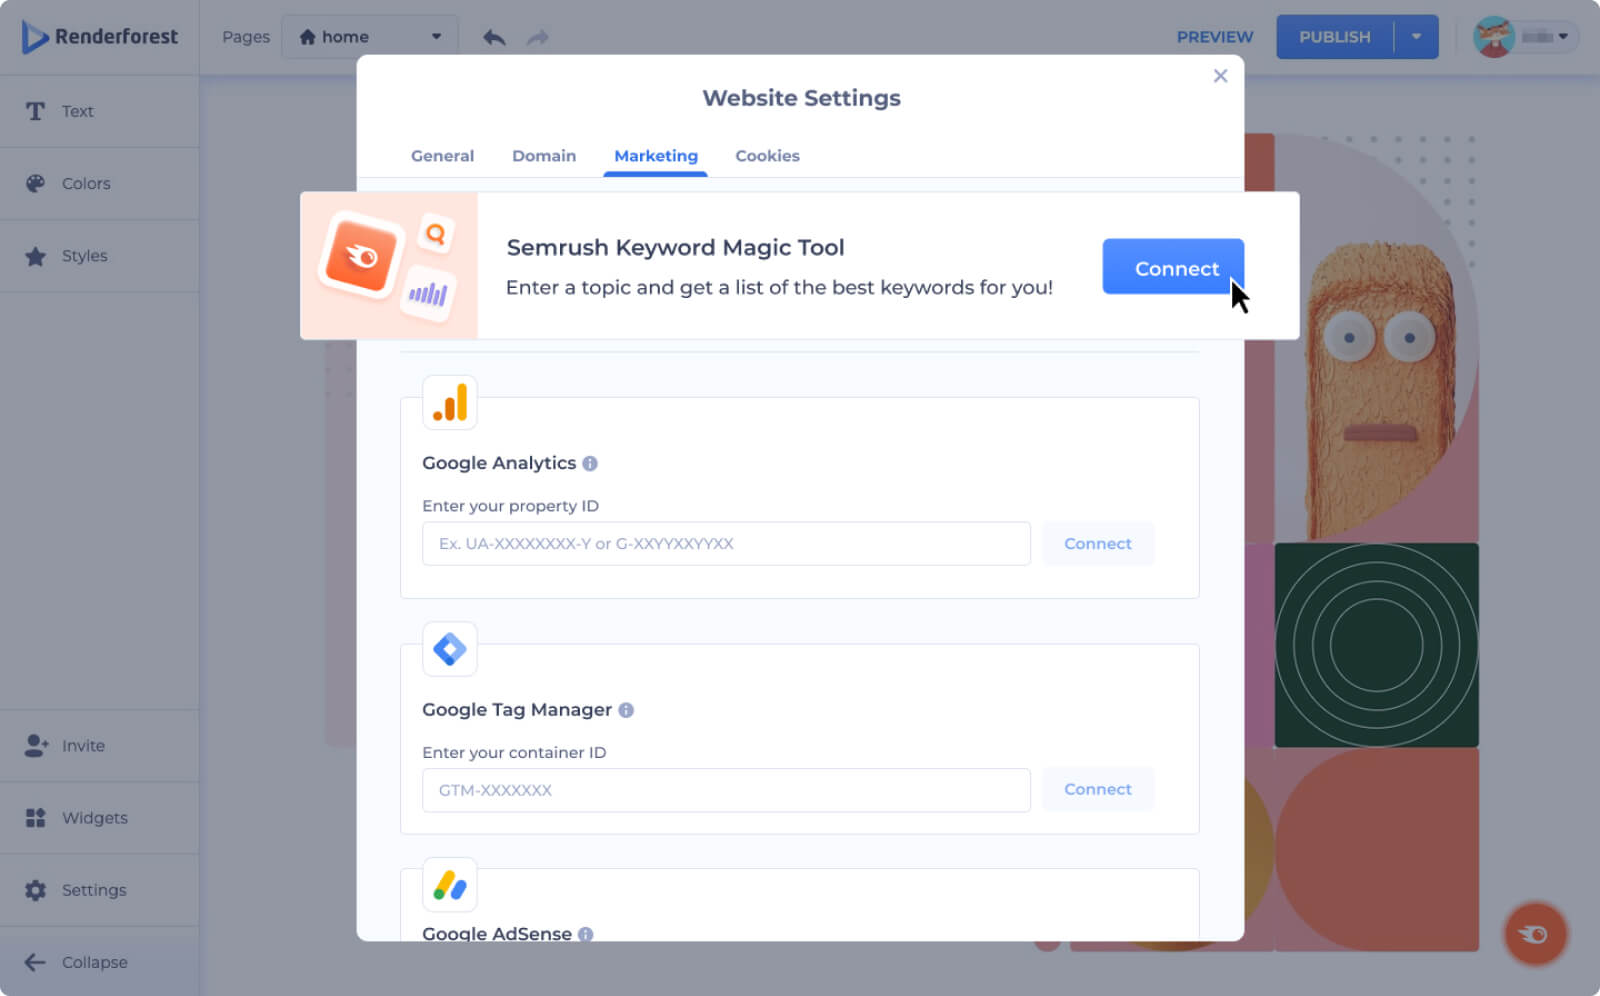The height and width of the screenshot is (996, 1600).
Task: Click the Renderforest logo
Action: pos(100,37)
